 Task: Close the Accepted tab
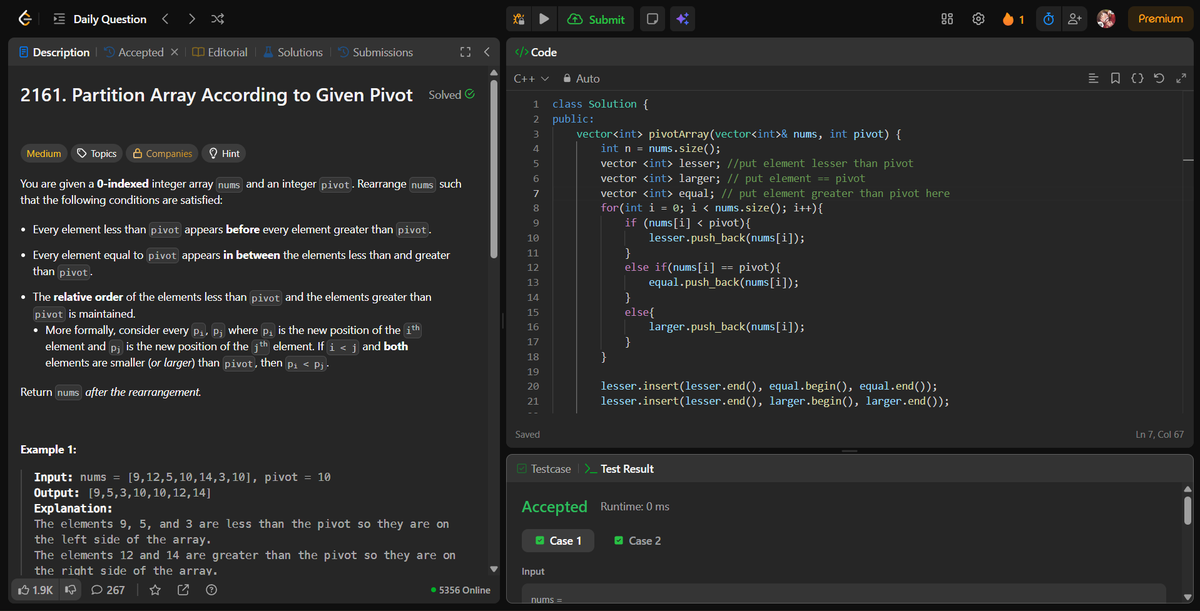point(174,52)
